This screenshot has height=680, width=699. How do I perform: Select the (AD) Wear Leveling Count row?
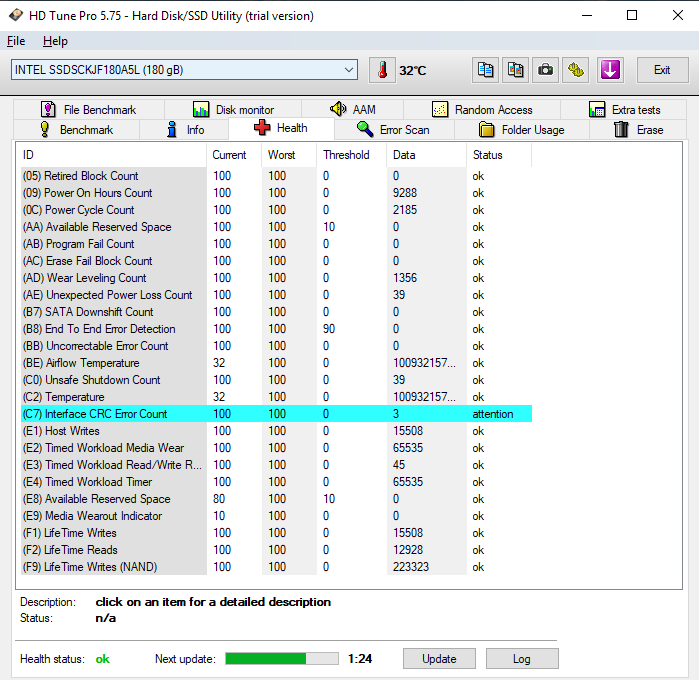click(276, 278)
